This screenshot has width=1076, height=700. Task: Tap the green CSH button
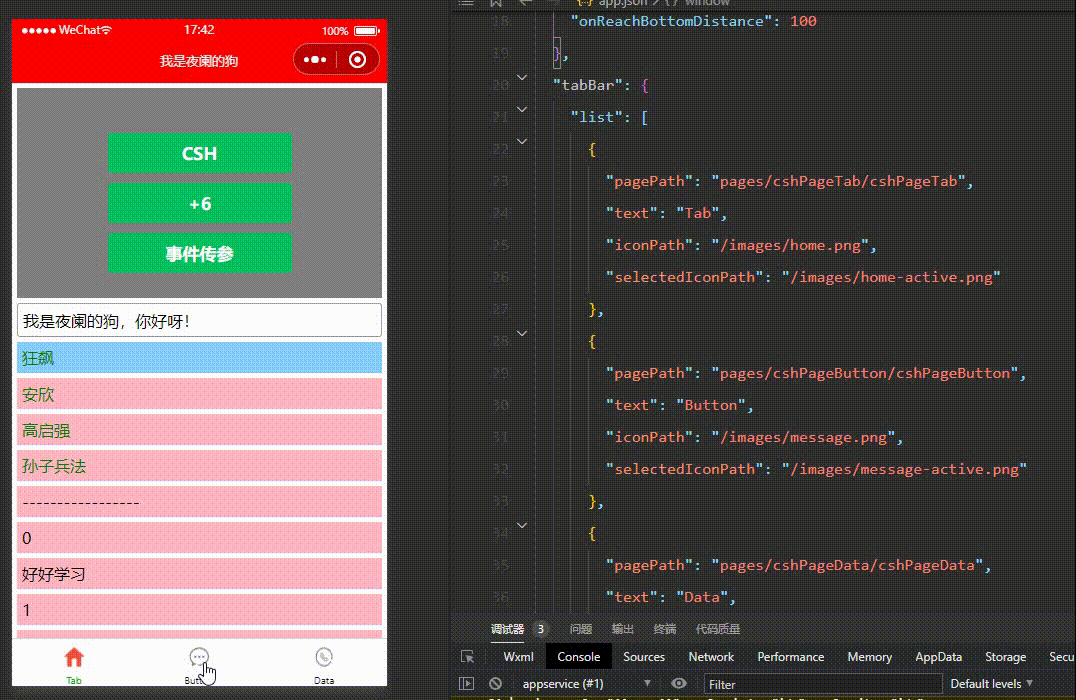pos(200,153)
